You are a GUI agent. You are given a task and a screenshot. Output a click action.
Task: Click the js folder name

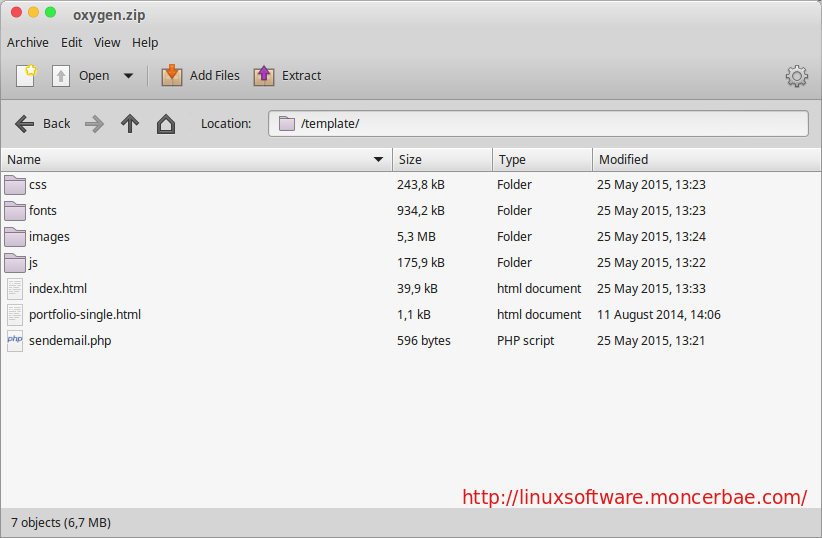[x=33, y=263]
